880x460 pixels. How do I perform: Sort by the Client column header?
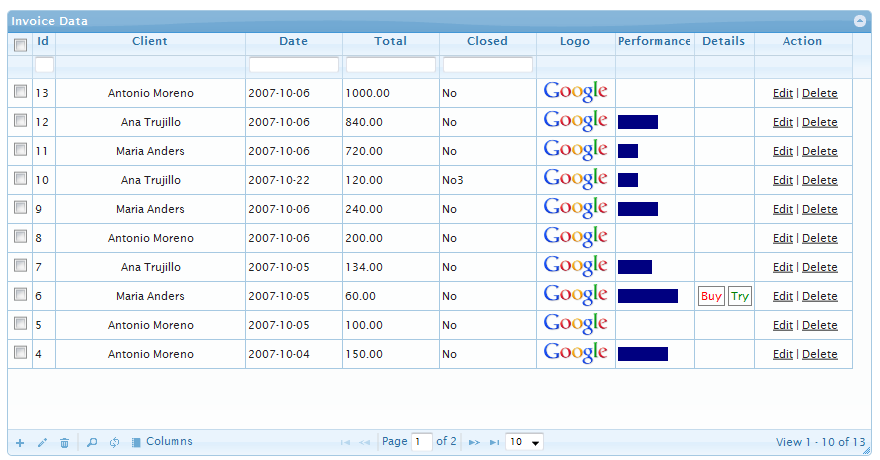pos(150,42)
